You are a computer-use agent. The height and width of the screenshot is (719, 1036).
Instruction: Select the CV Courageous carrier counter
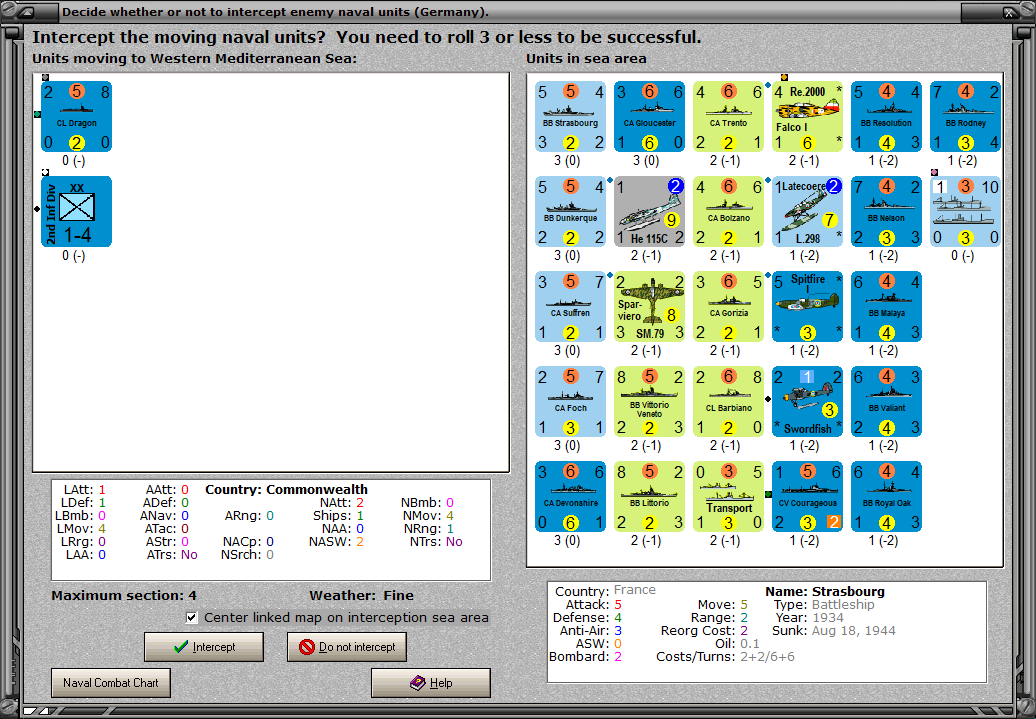[x=807, y=495]
